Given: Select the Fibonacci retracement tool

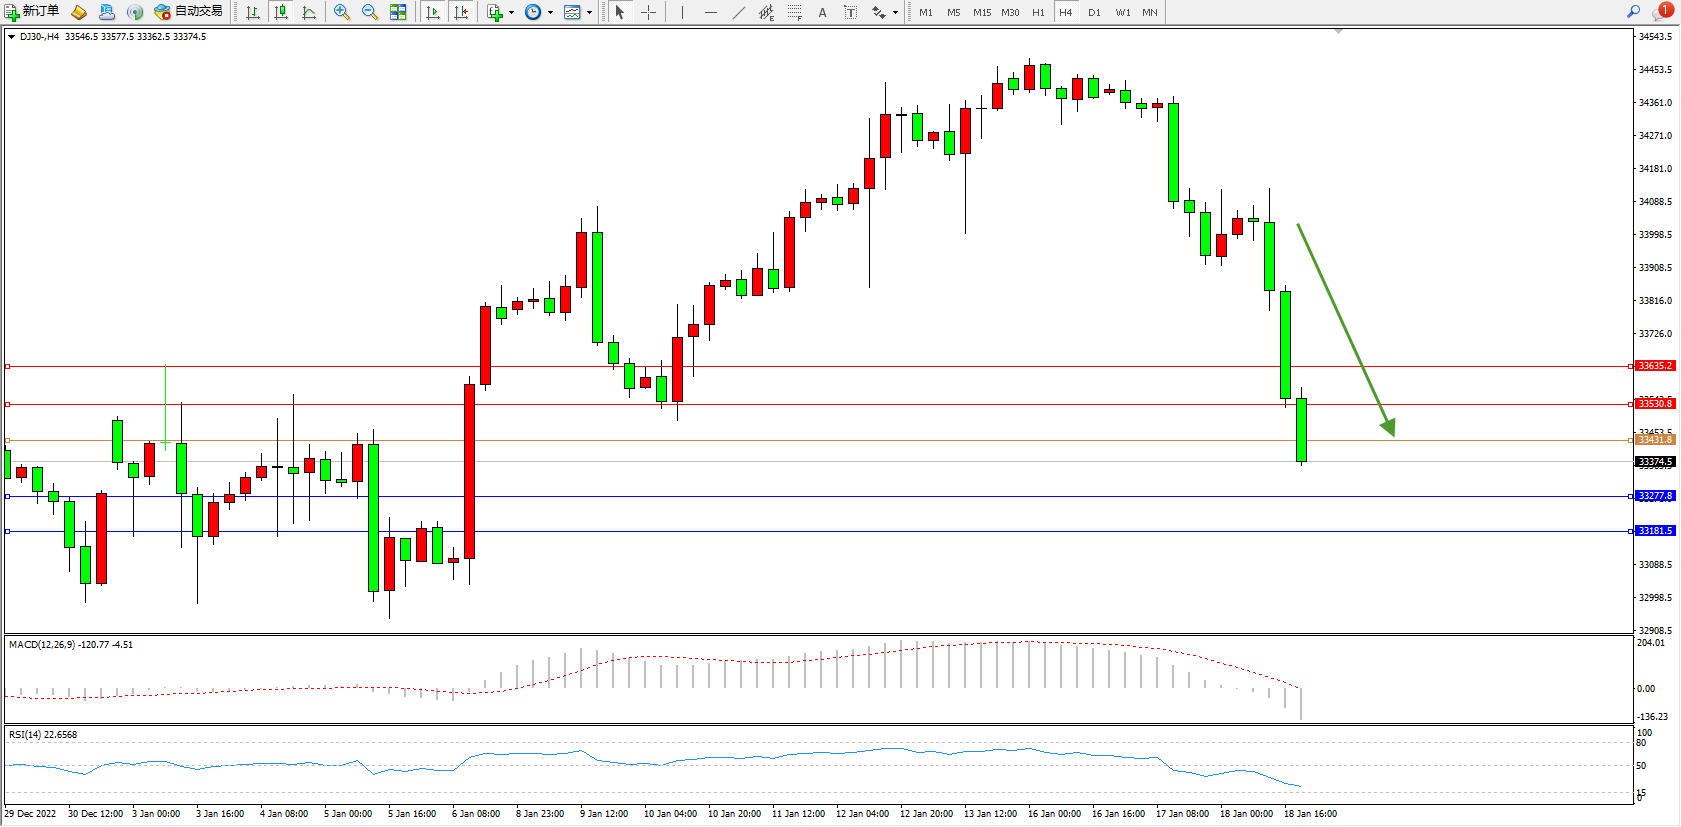Looking at the screenshot, I should [x=794, y=12].
